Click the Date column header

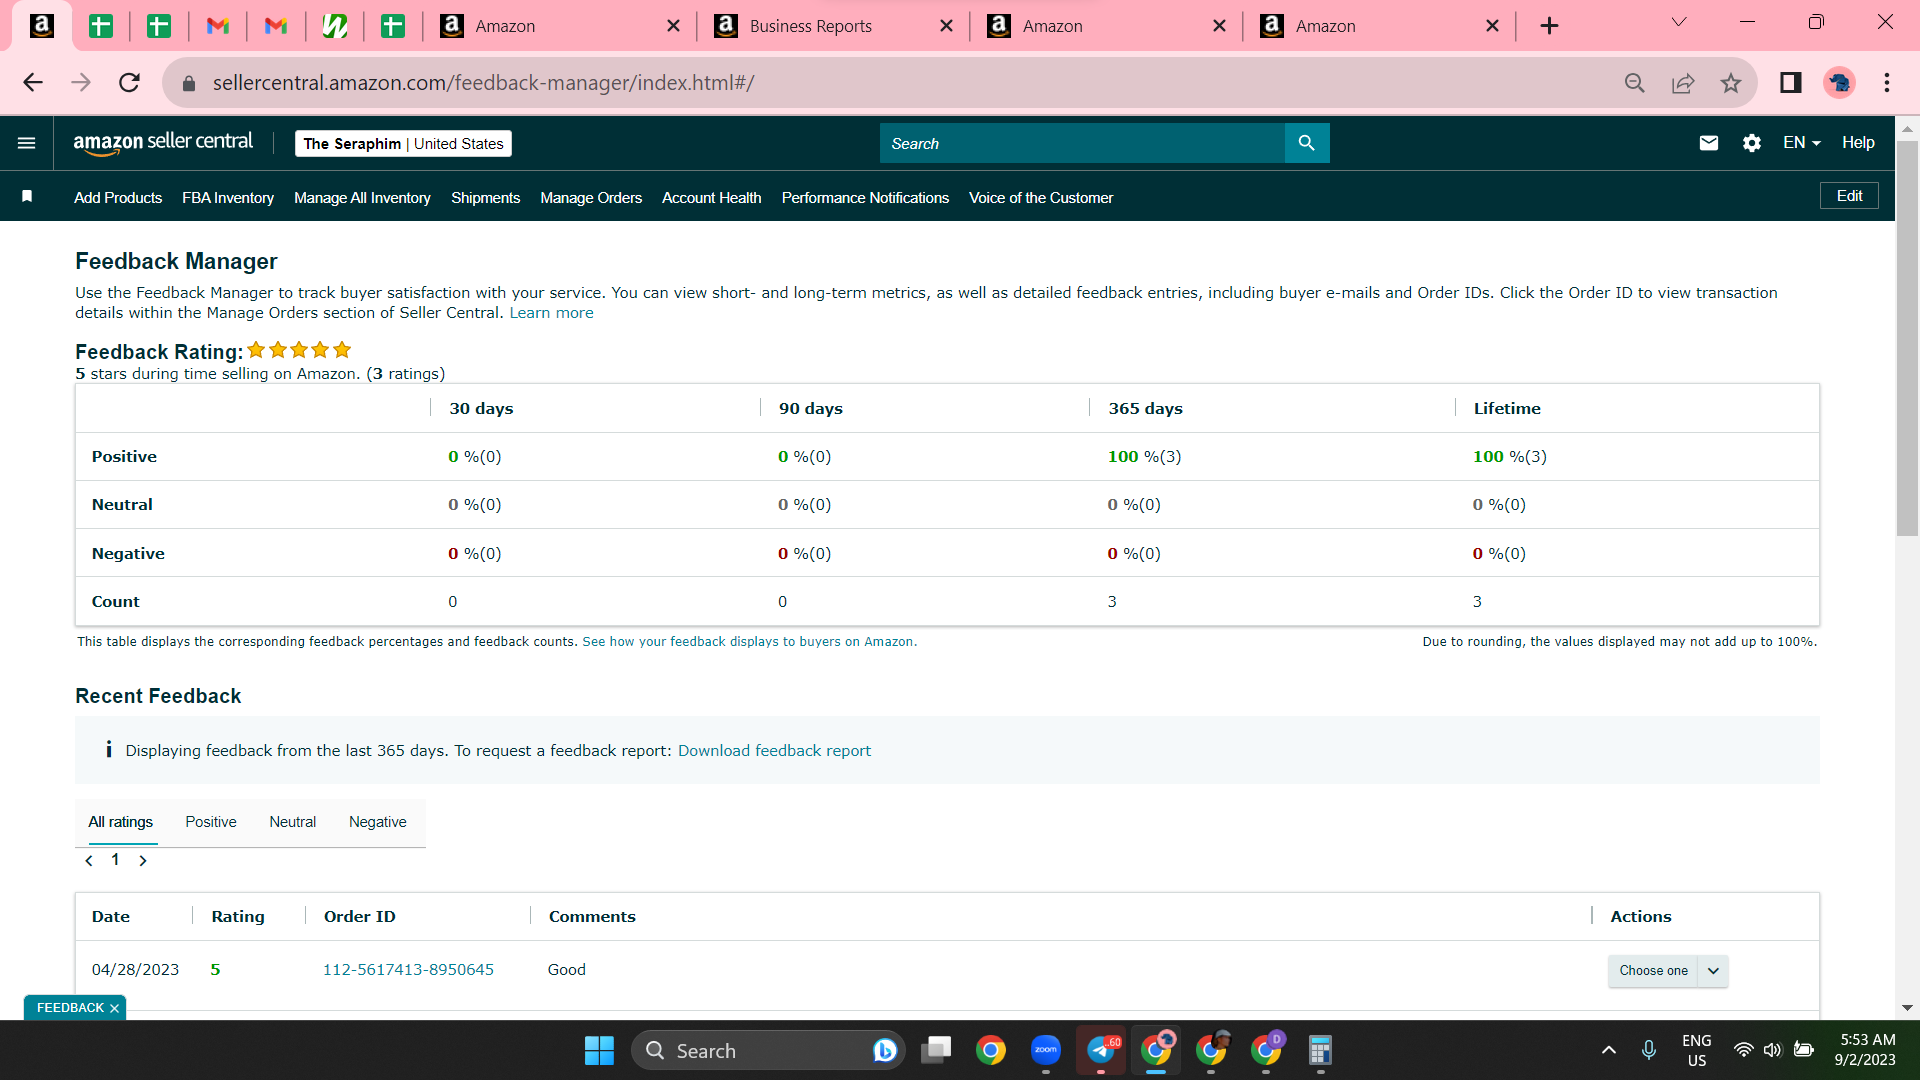[x=111, y=917]
